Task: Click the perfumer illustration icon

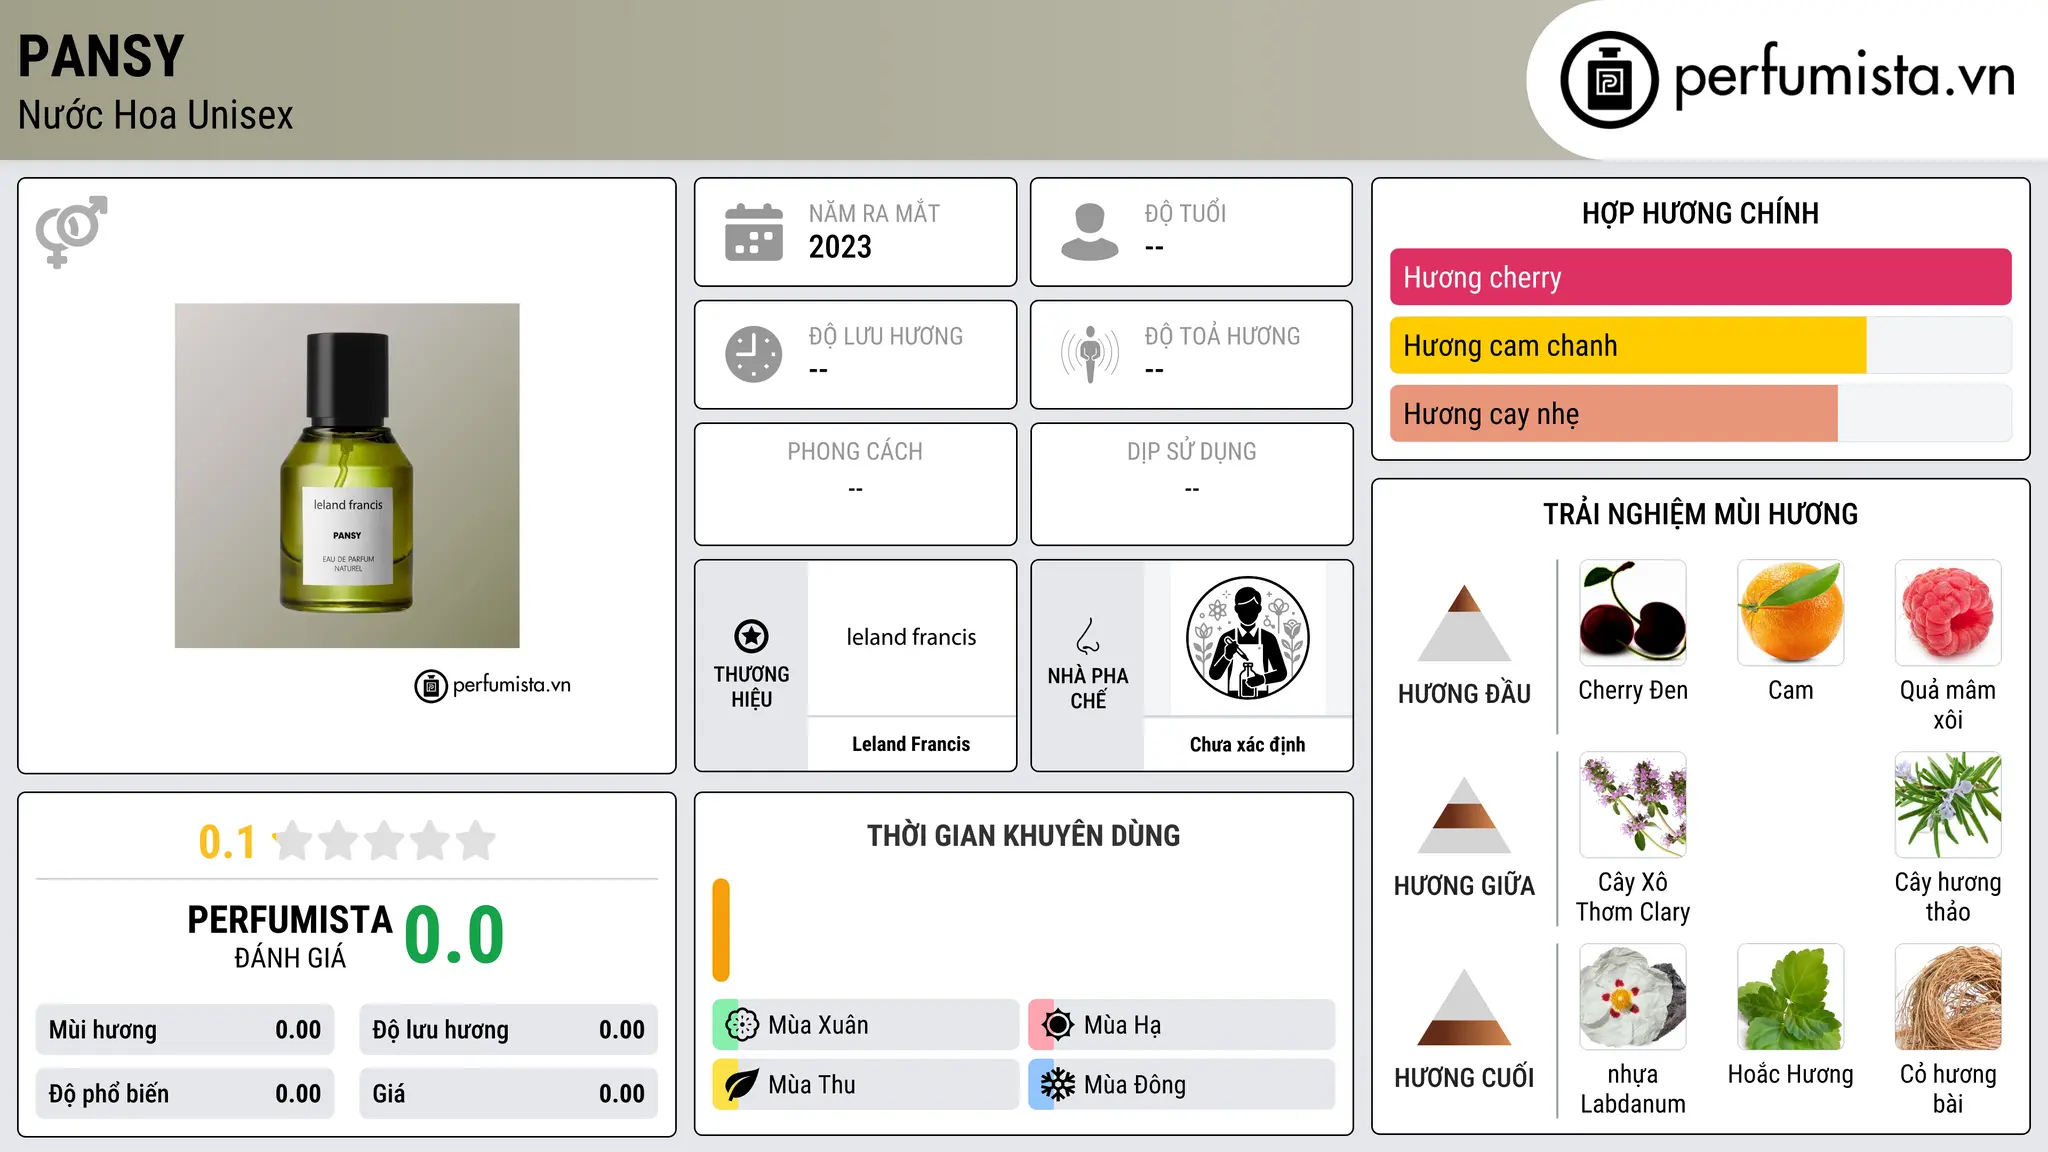Action: [1247, 638]
